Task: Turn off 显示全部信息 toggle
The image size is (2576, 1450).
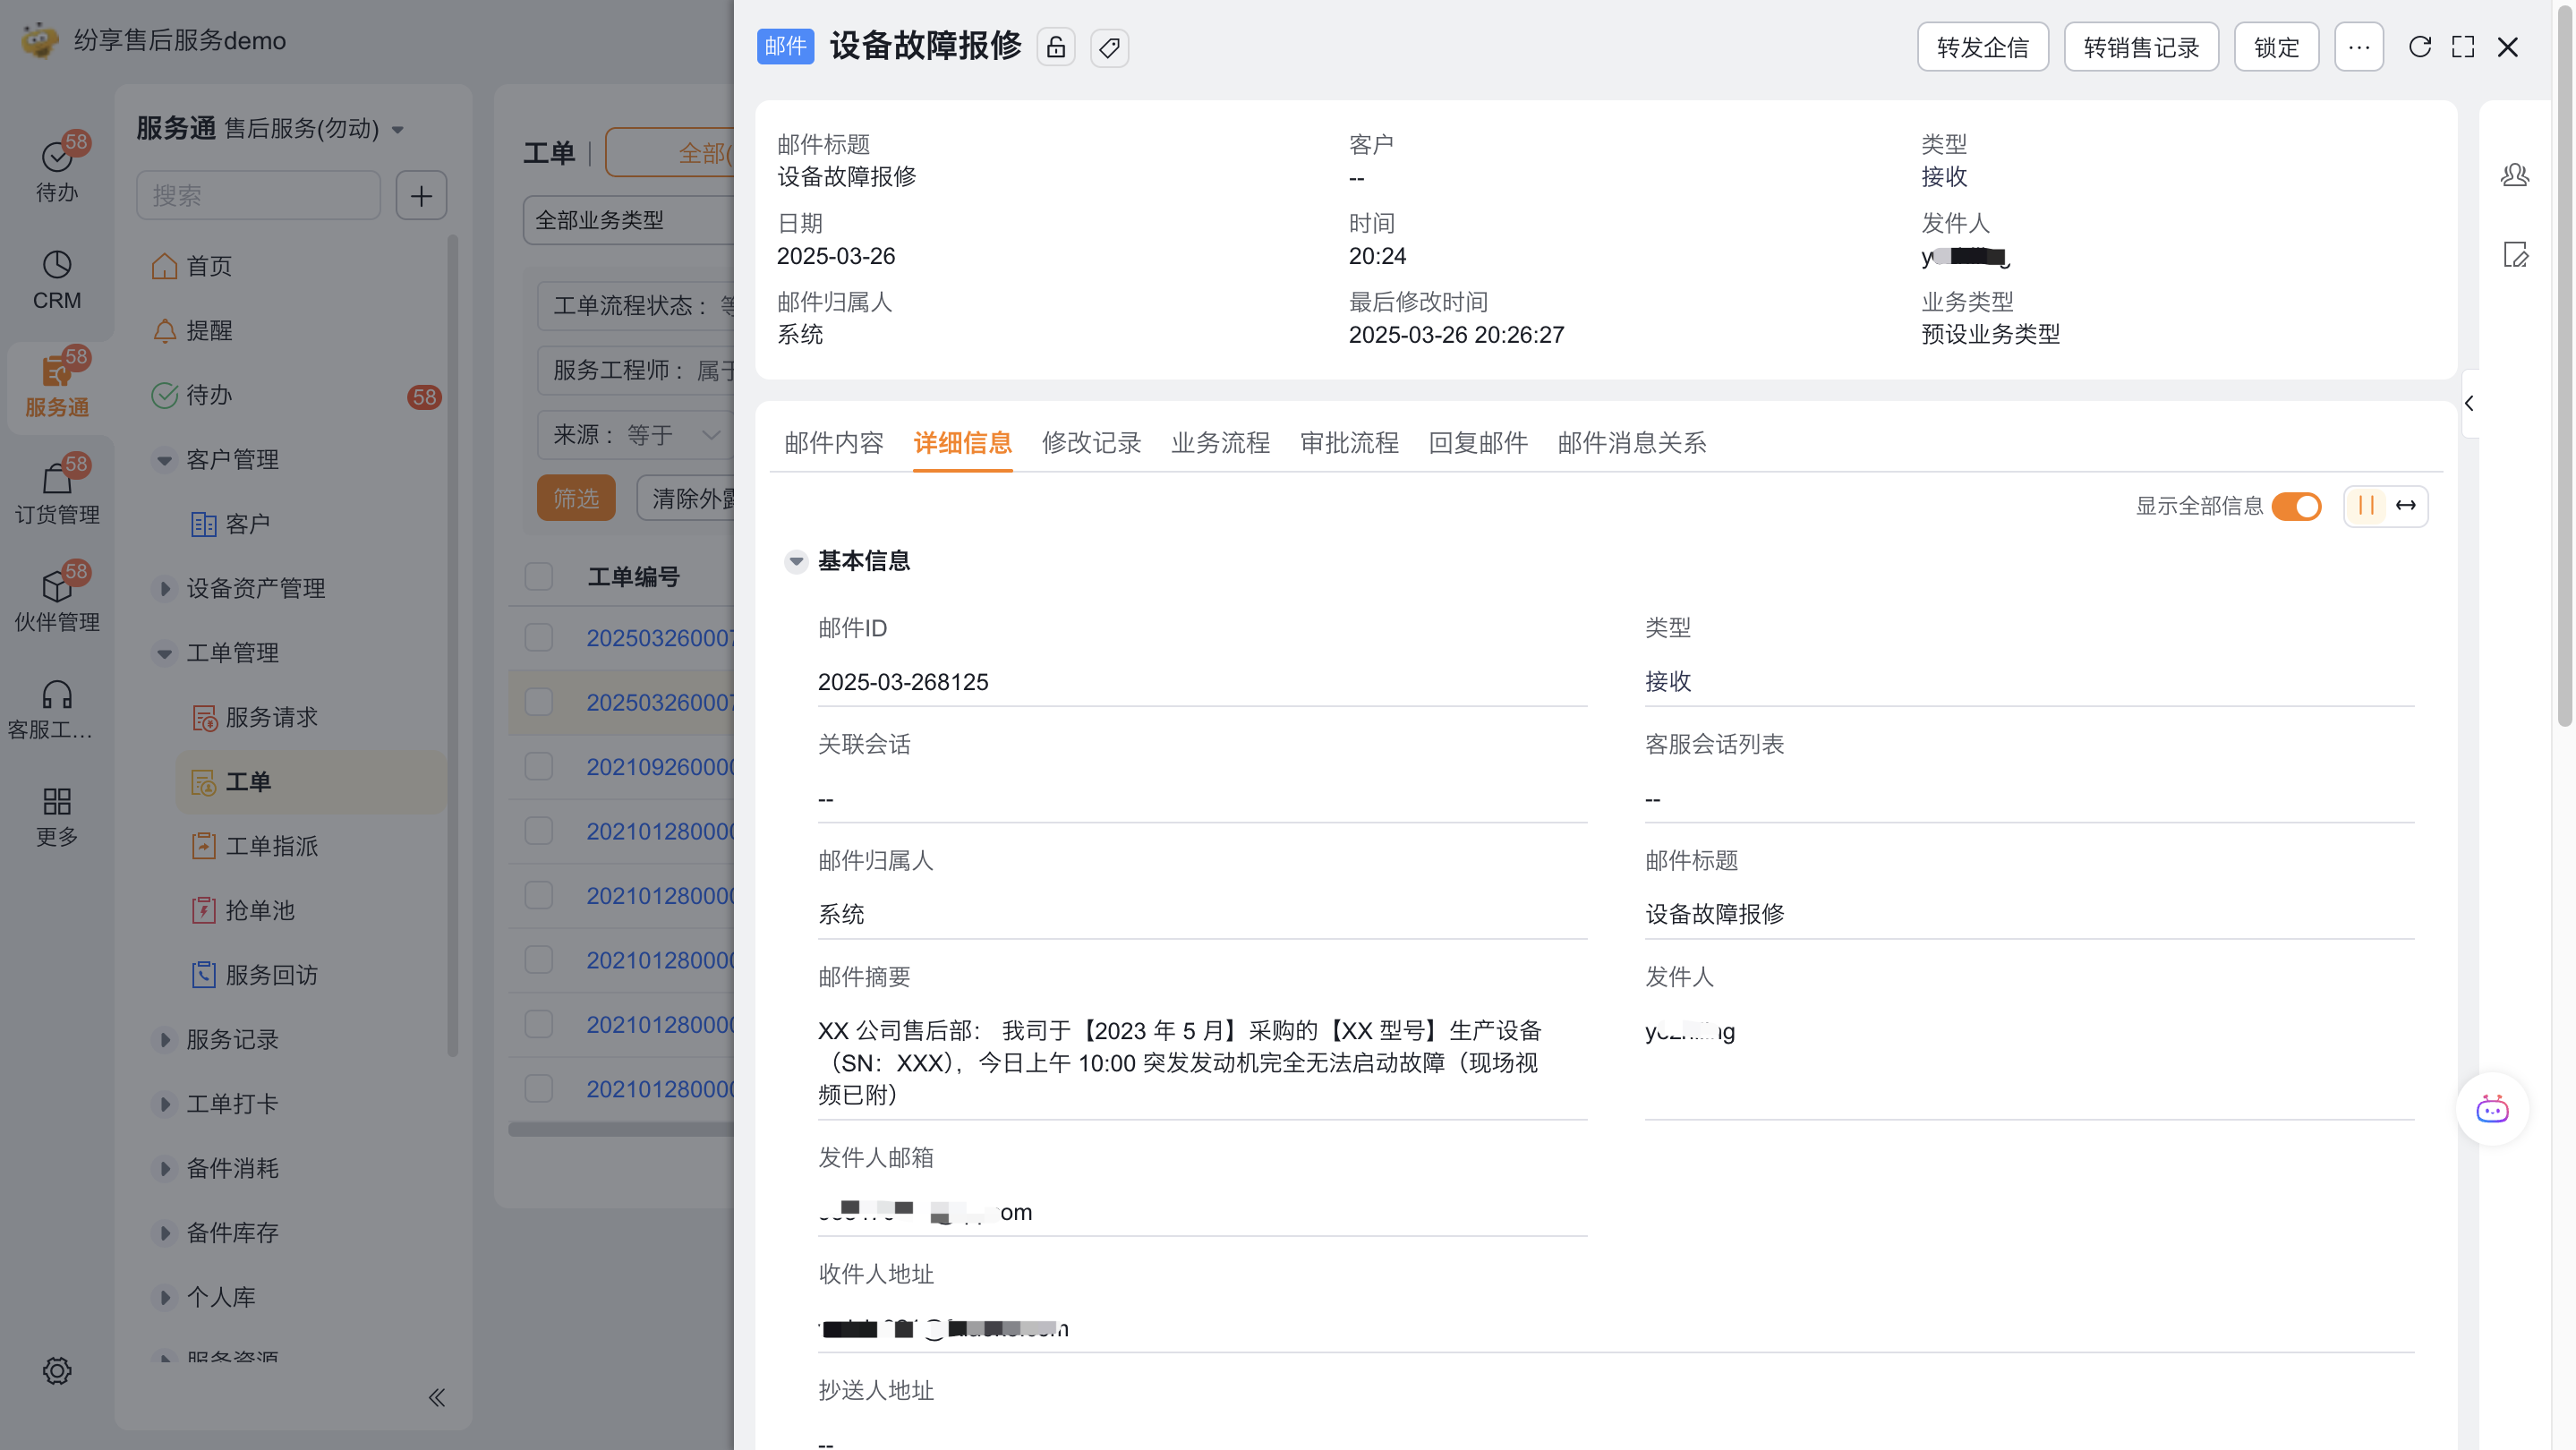Action: 2296,506
